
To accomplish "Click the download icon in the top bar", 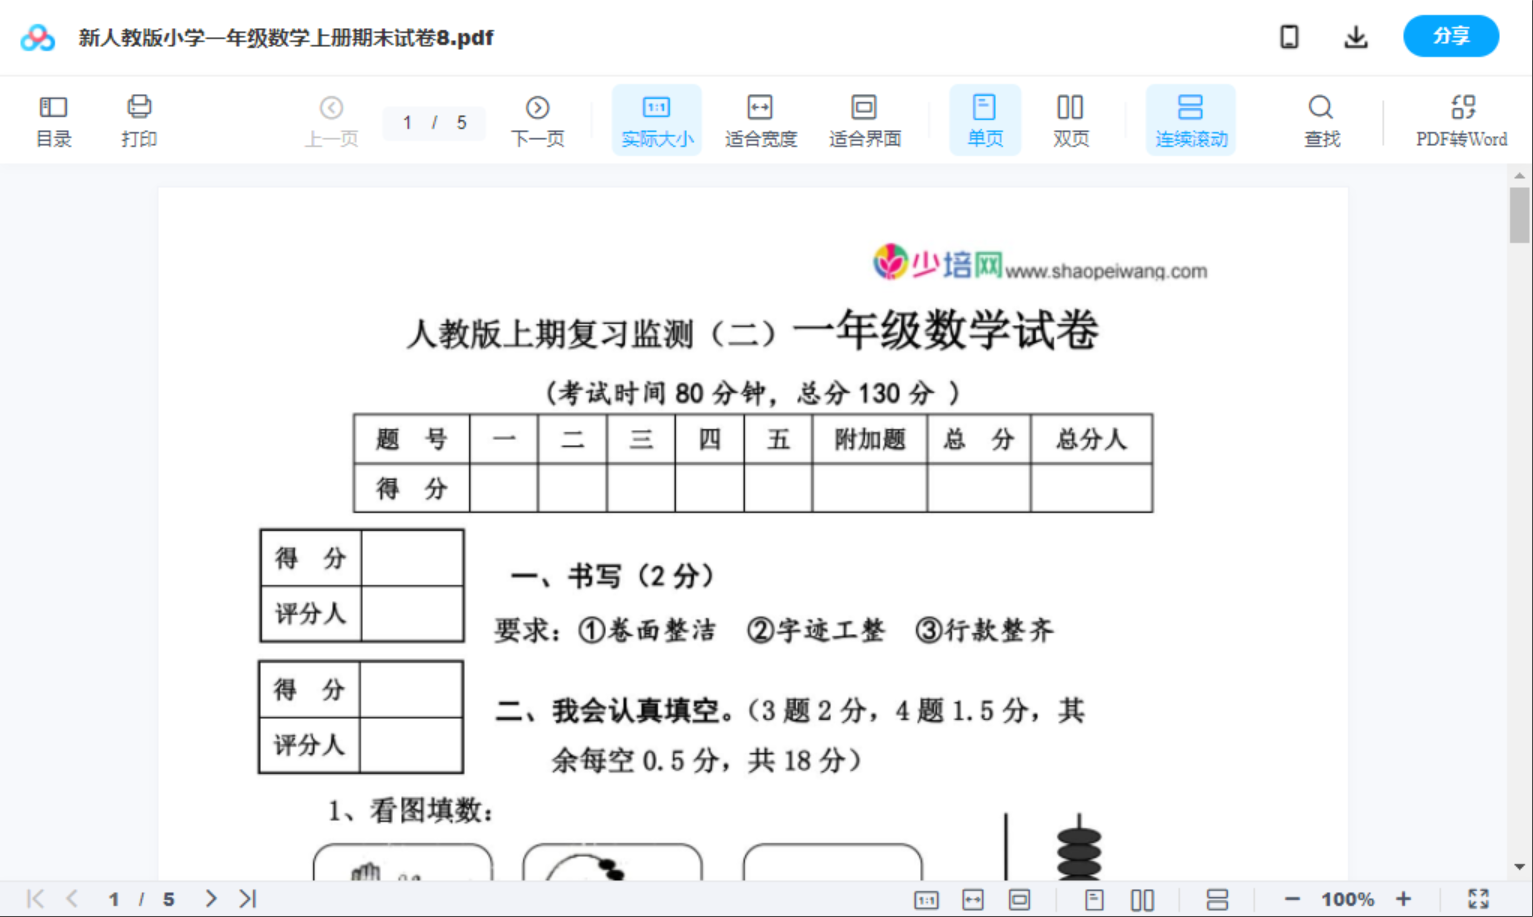I will pyautogui.click(x=1356, y=36).
